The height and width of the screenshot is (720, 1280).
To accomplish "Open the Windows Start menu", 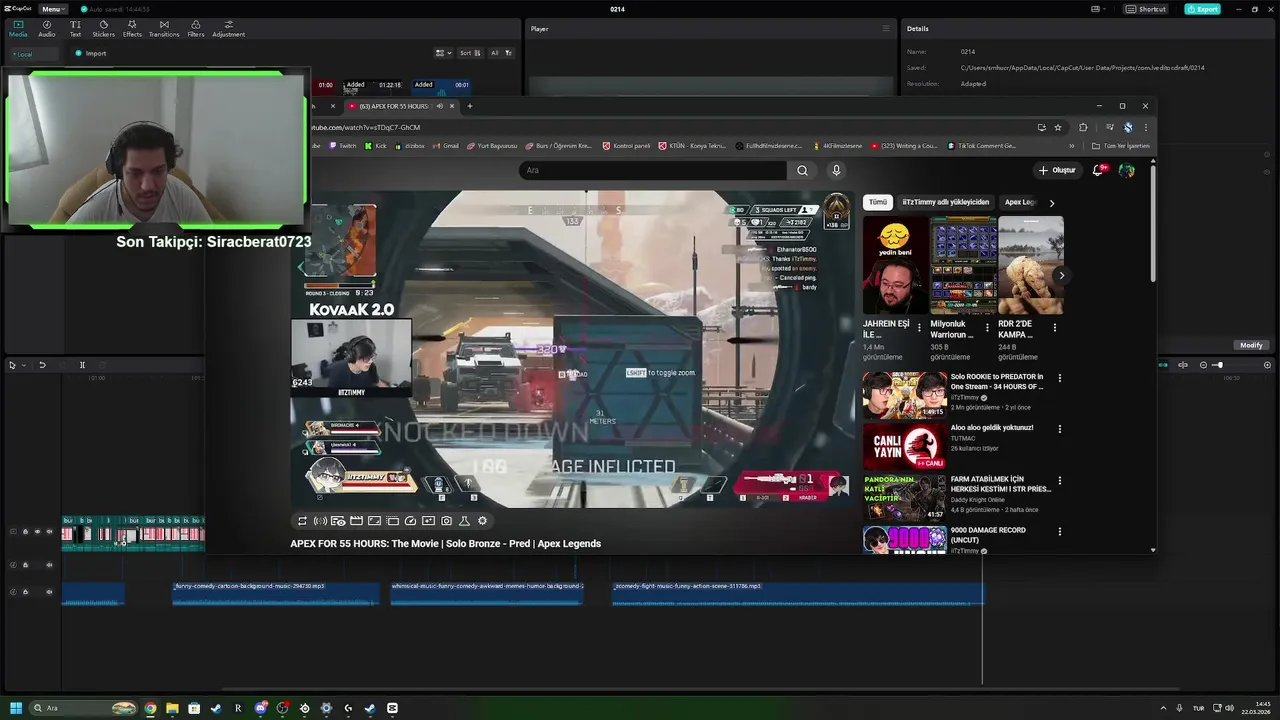I will click(16, 708).
